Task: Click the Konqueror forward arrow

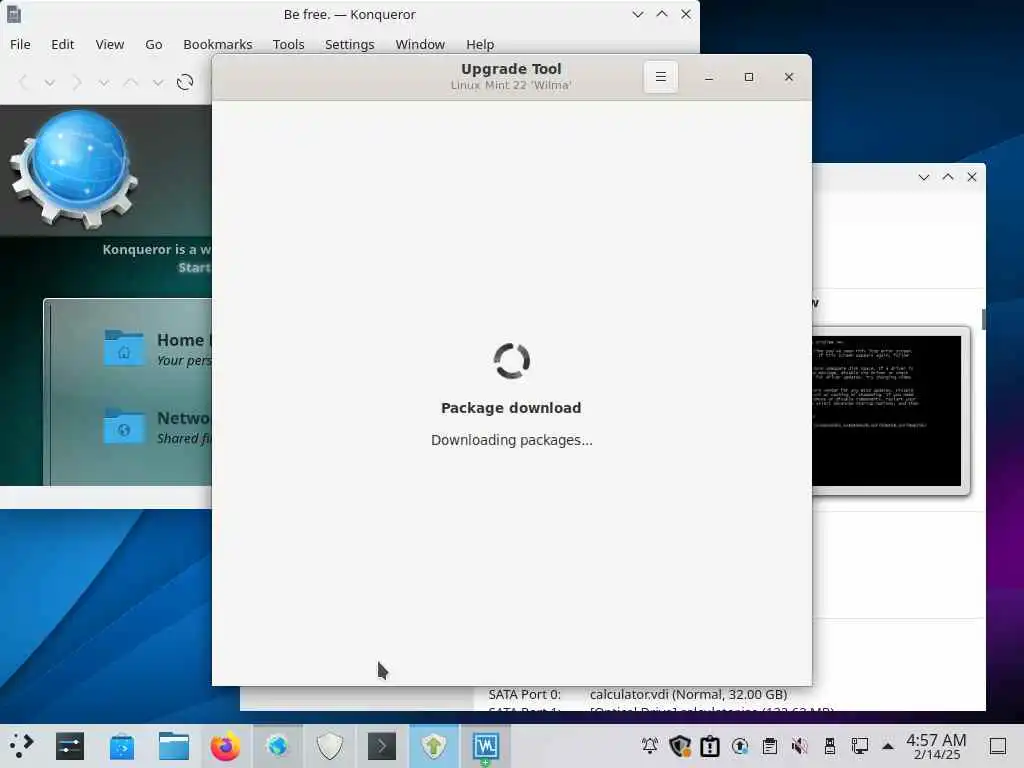Action: point(76,82)
